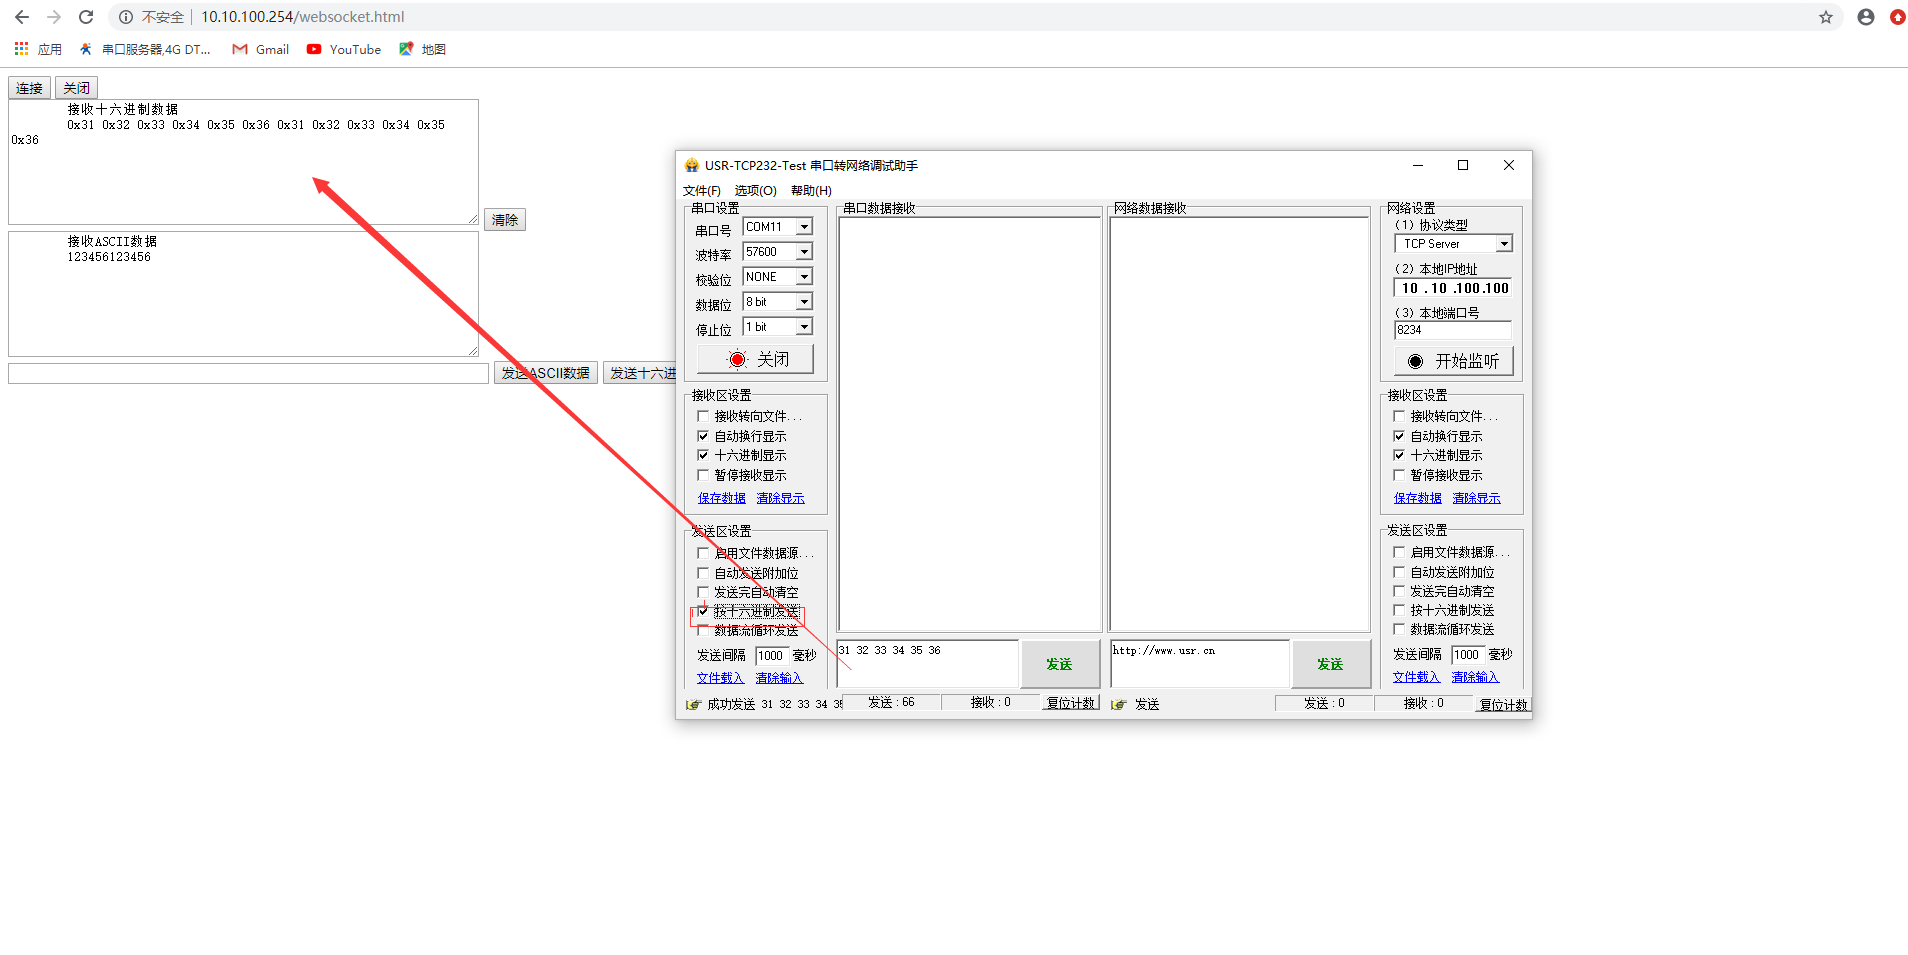
Task: Enable serial 暂停接收显示 checkbox
Action: click(x=703, y=475)
